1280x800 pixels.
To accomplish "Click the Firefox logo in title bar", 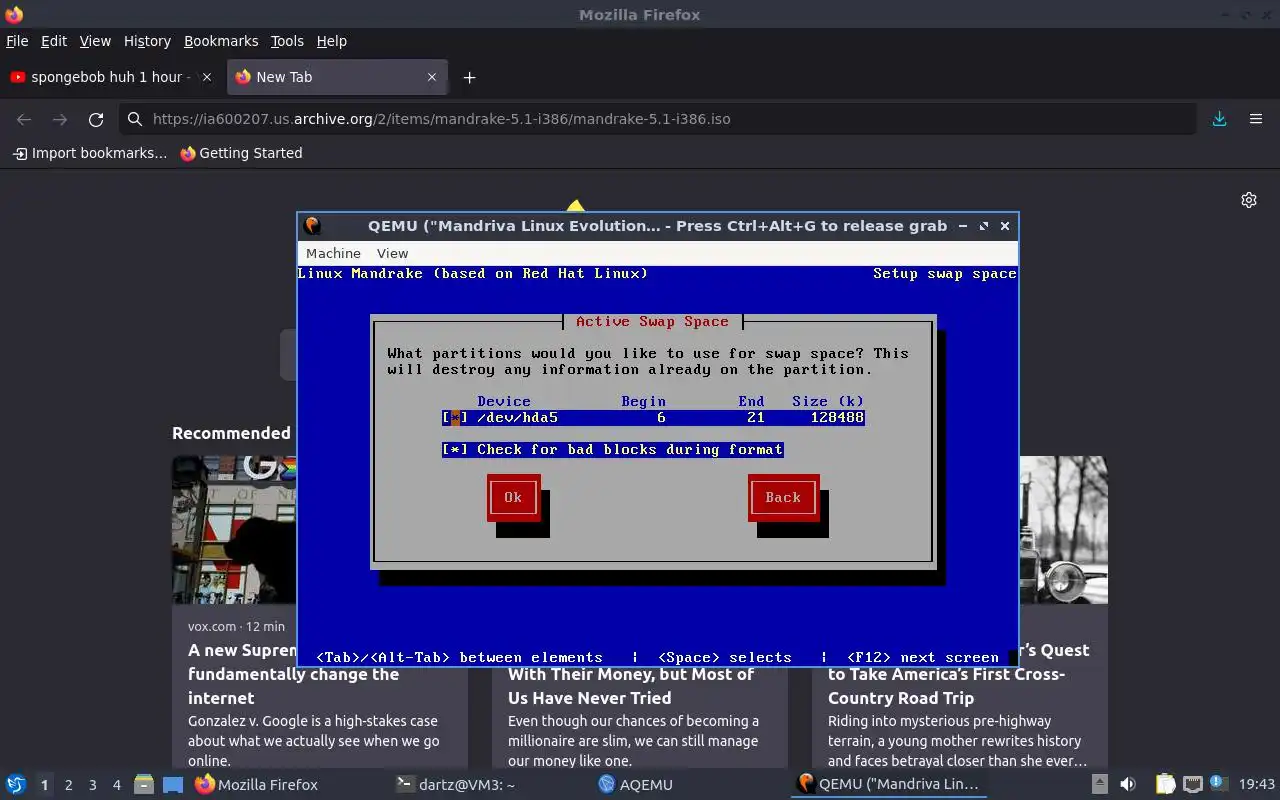I will click(14, 15).
